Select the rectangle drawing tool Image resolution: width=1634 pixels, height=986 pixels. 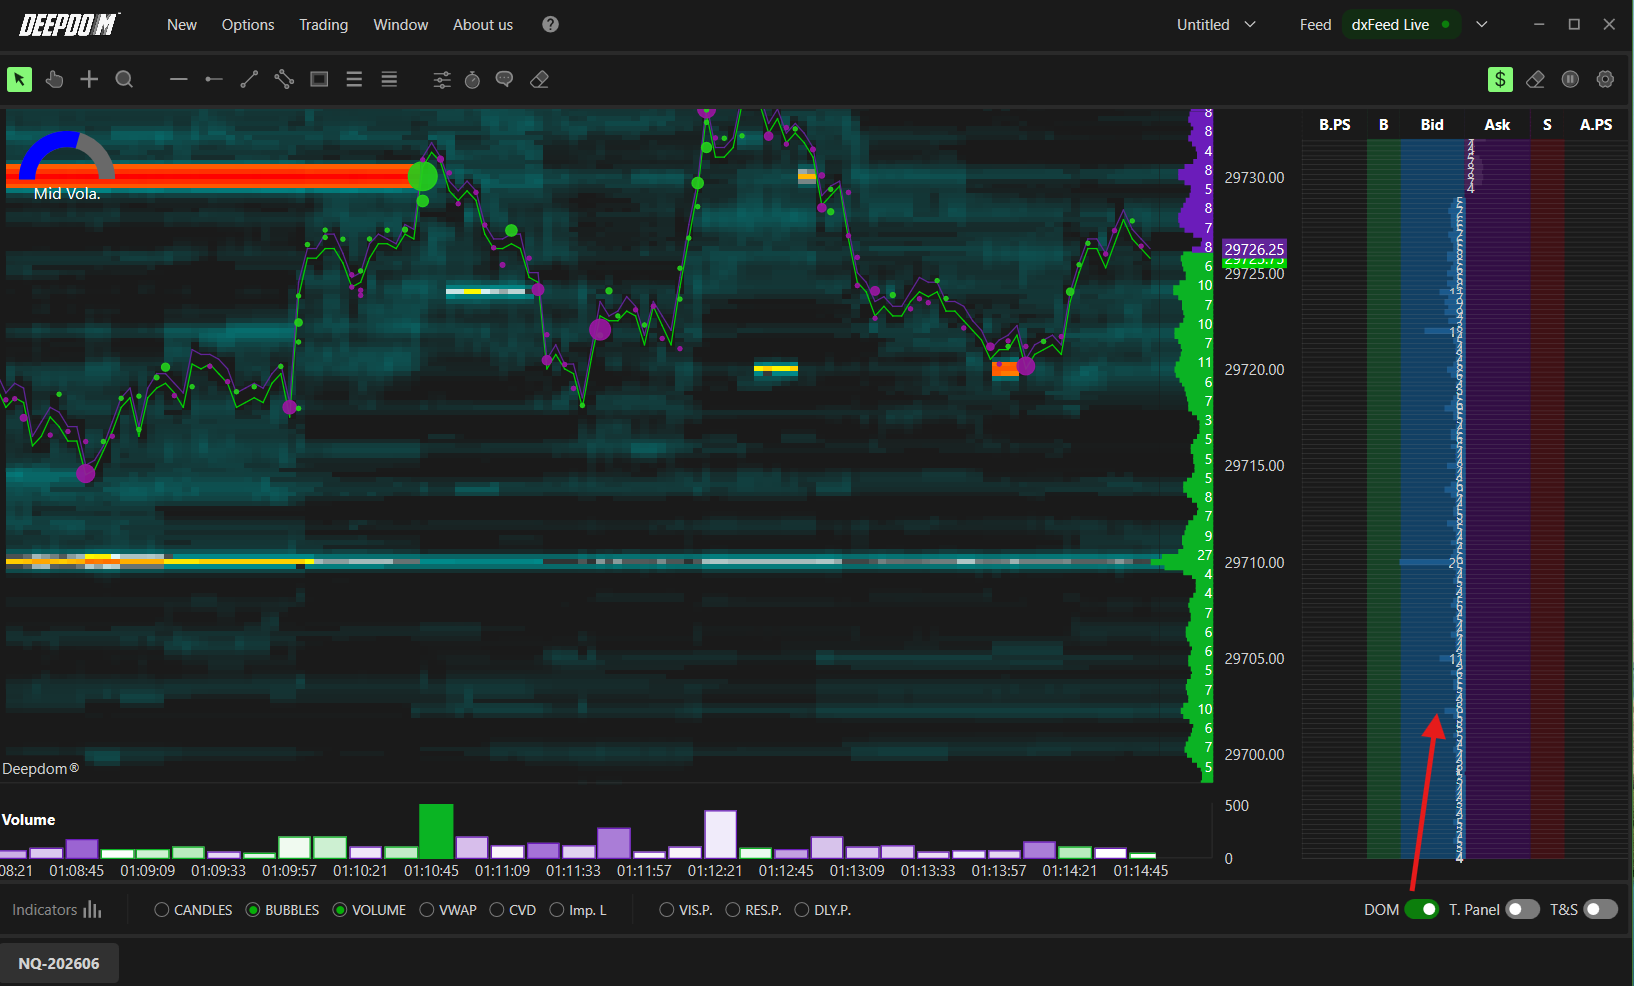319,79
